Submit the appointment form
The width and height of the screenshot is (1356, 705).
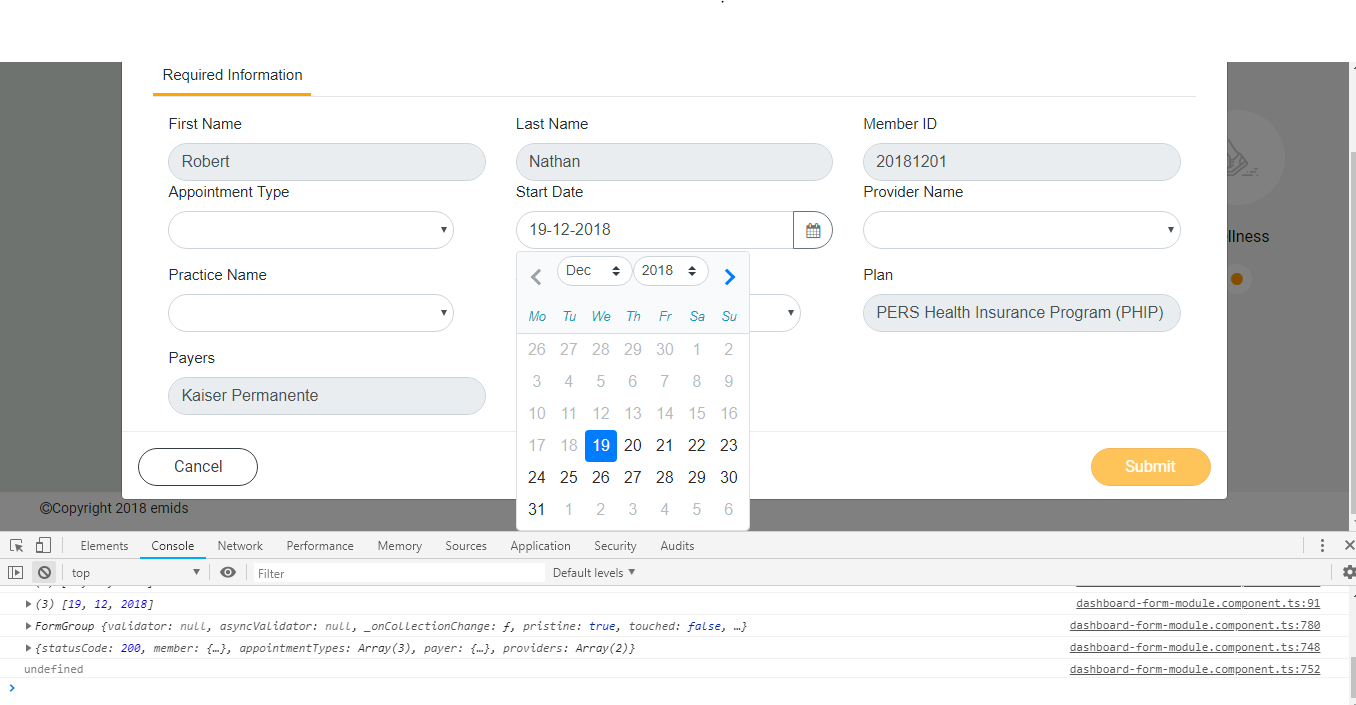coord(1150,466)
